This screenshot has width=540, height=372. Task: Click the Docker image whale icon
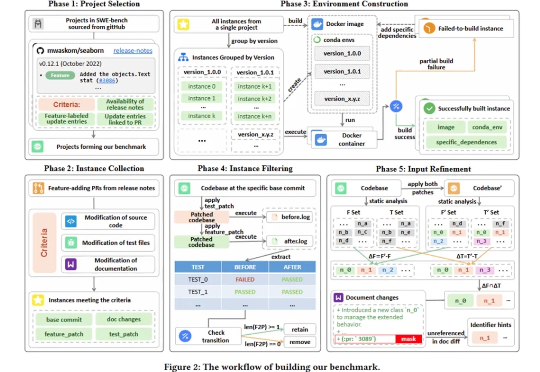click(317, 24)
